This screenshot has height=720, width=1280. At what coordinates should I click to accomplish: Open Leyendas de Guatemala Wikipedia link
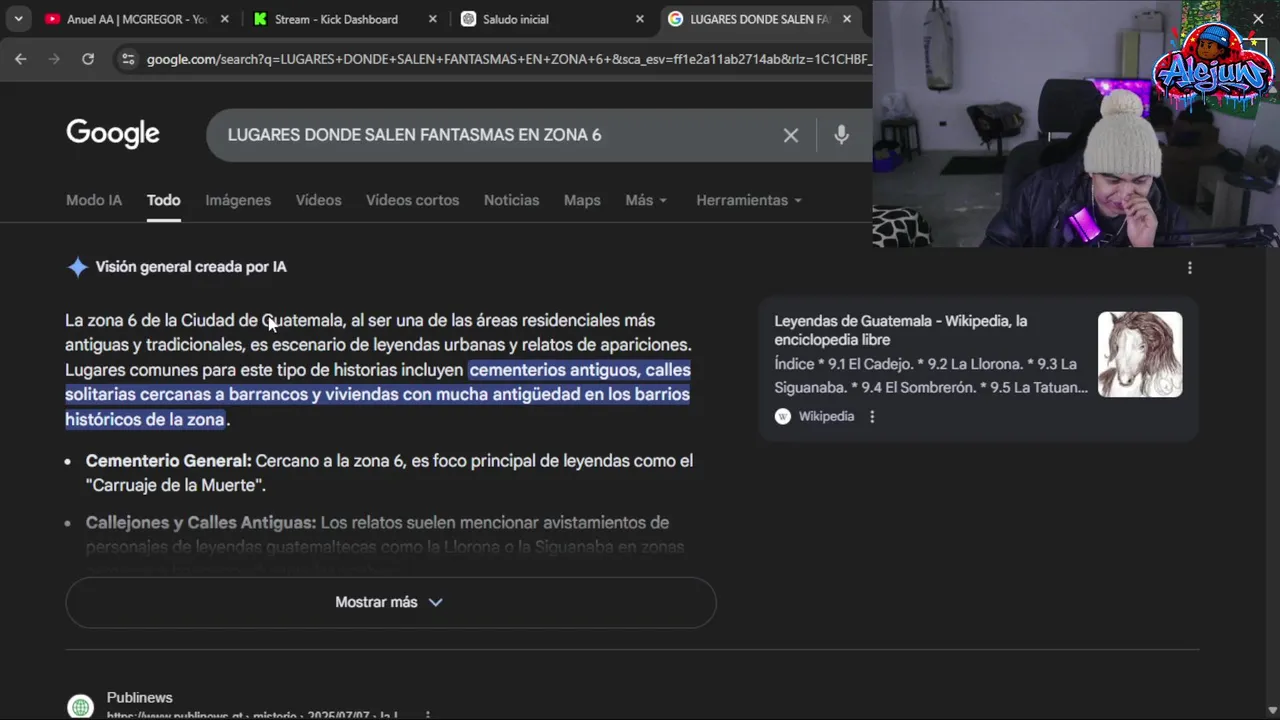[901, 330]
